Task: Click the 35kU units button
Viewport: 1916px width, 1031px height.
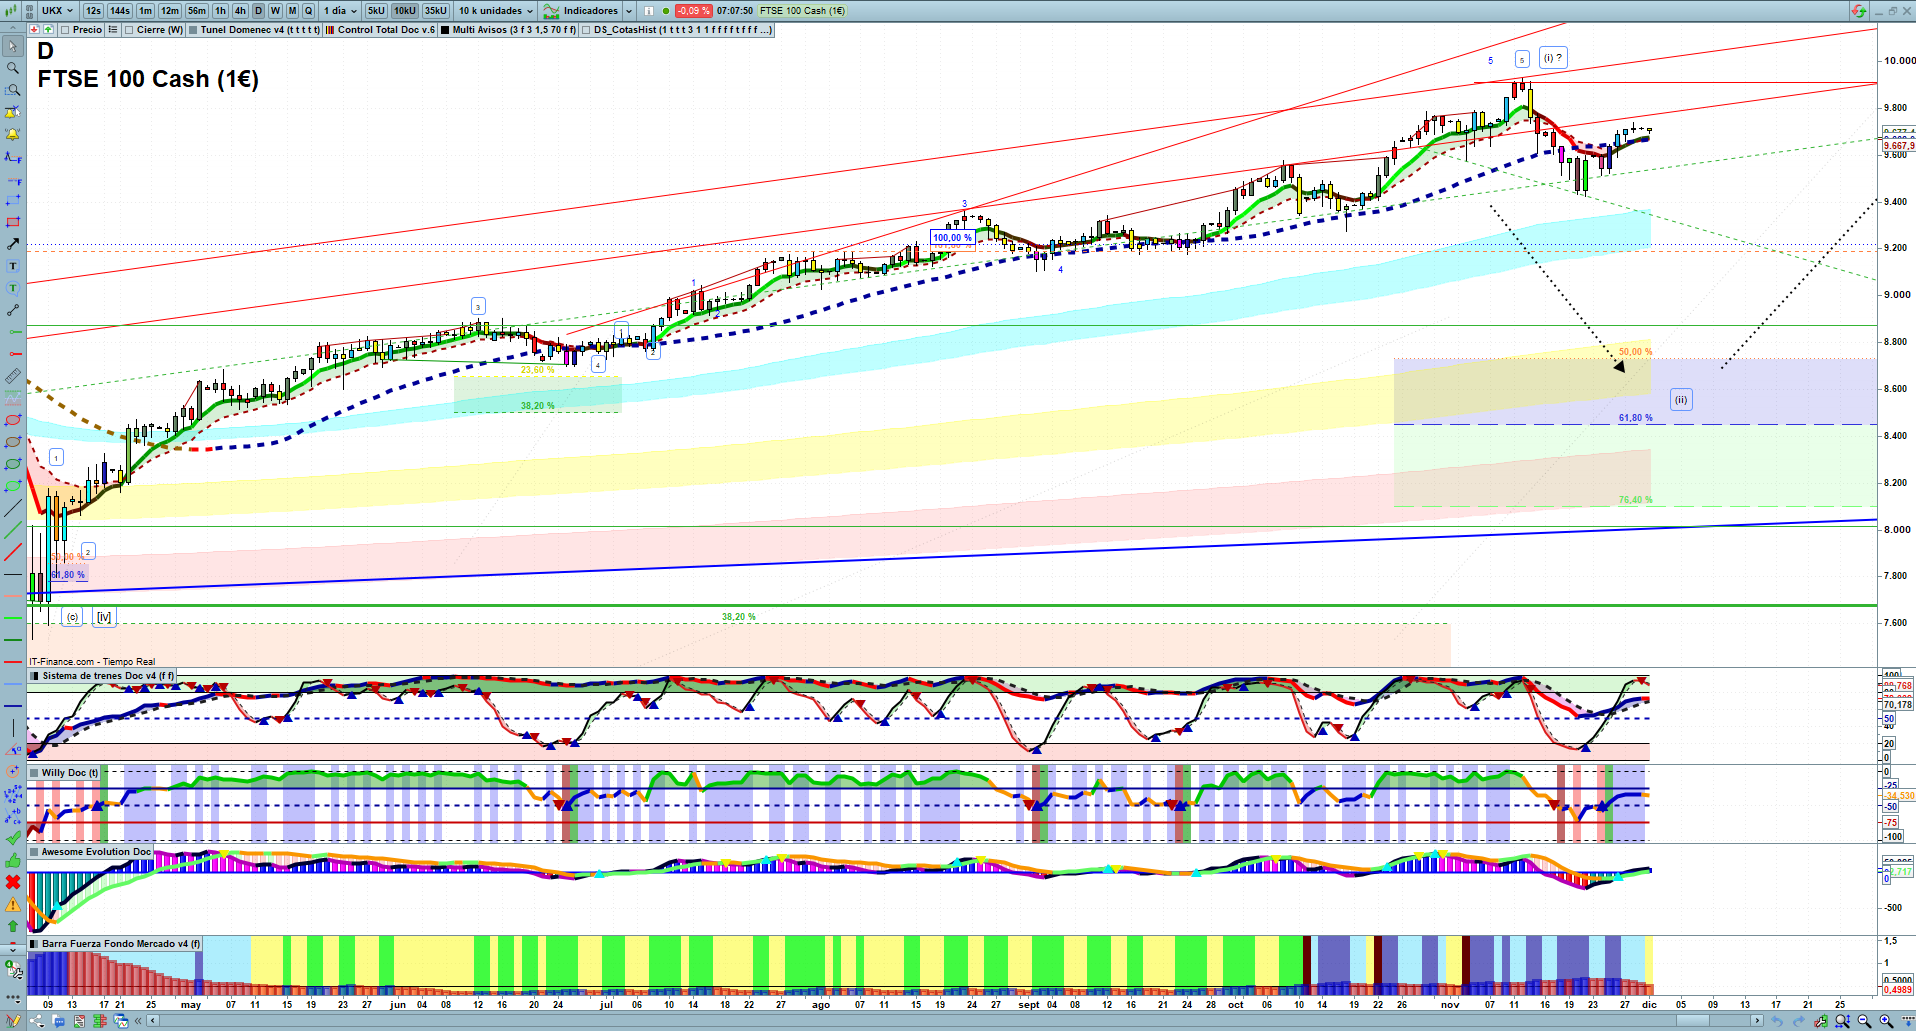Action: [436, 11]
